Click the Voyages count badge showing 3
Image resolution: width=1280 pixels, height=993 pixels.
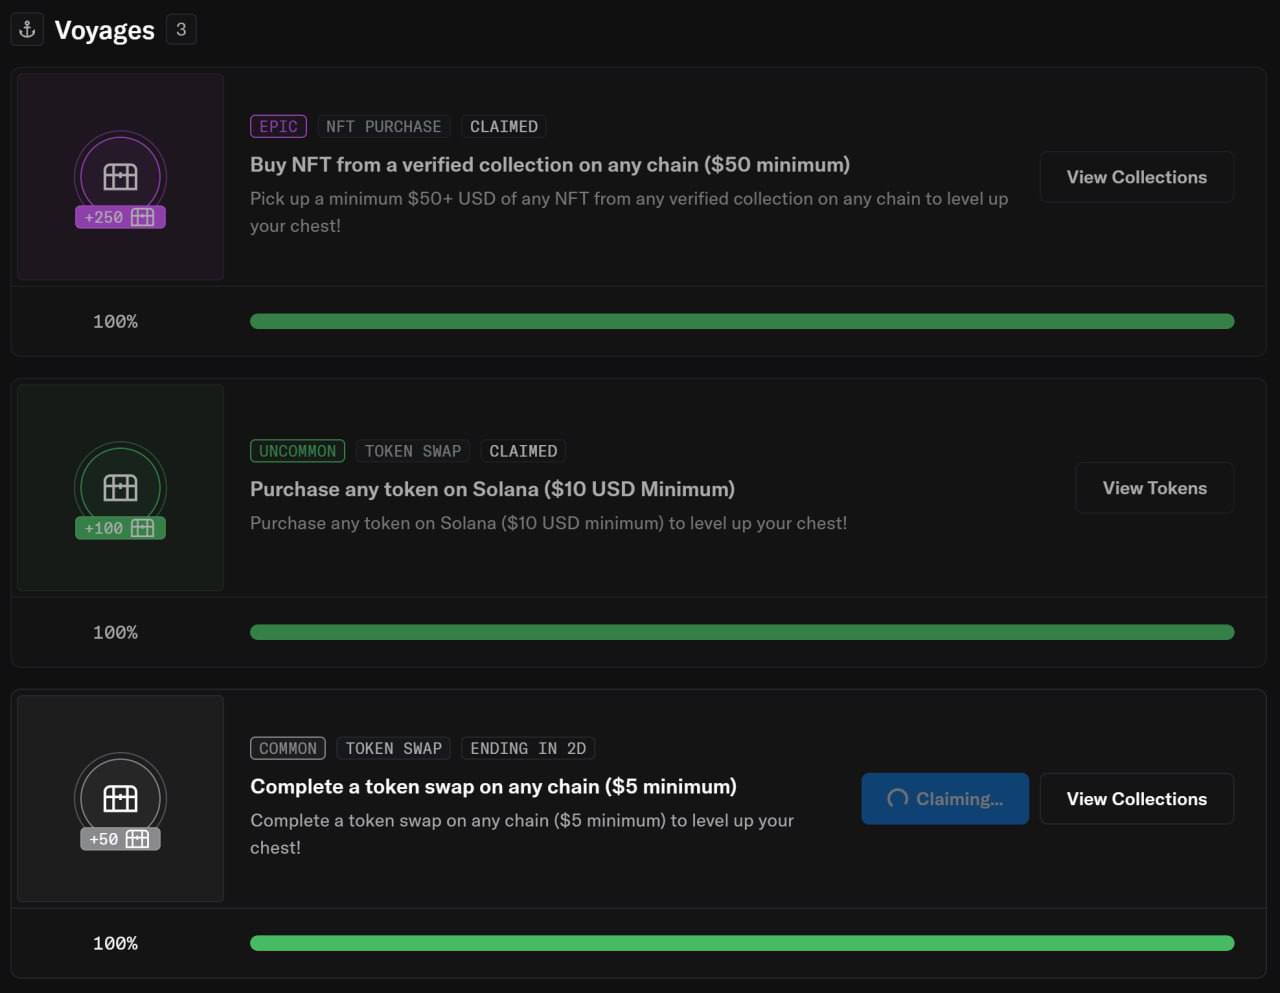181,30
